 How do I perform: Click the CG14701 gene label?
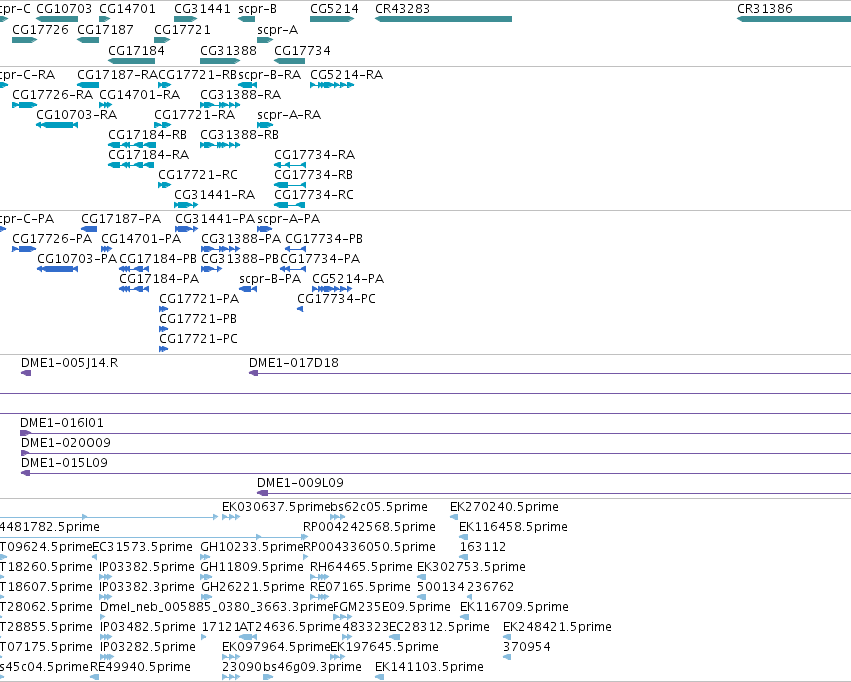pyautogui.click(x=128, y=9)
